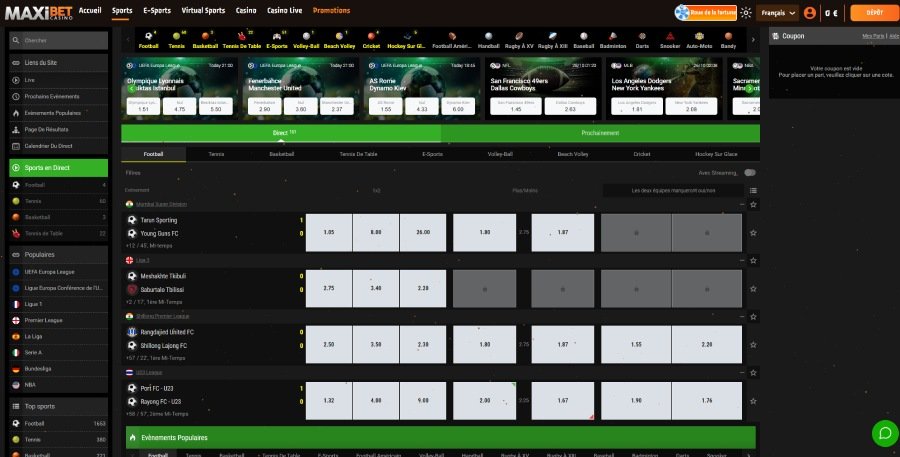Open Bundesliga in Populaires list

coord(59,369)
